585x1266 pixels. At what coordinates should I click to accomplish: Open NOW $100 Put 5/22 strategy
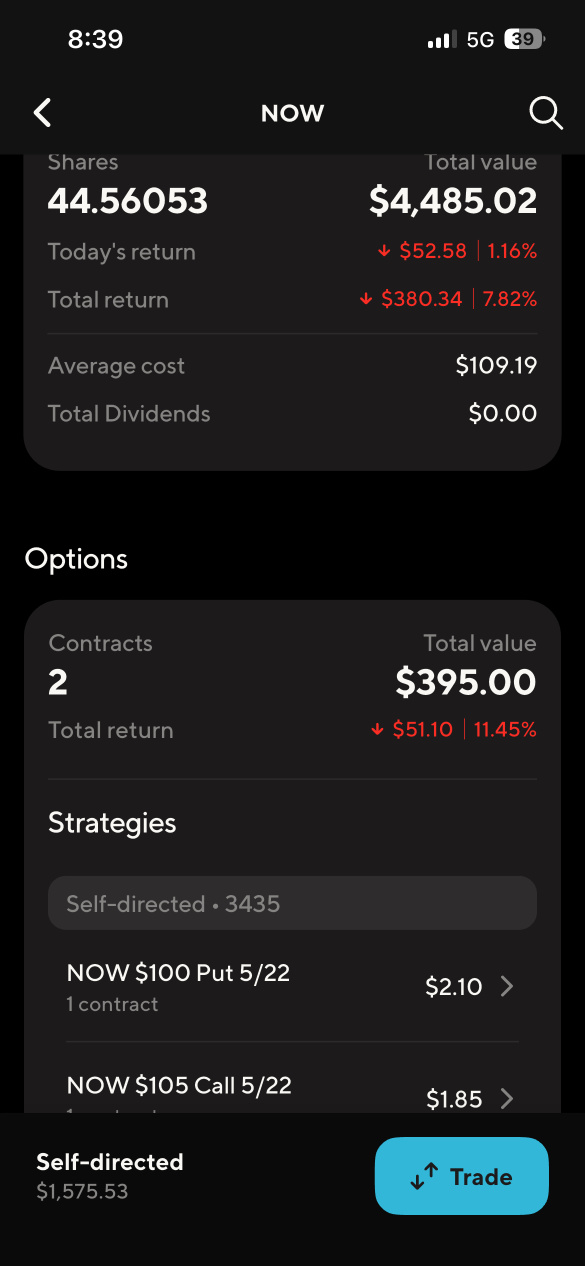[292, 986]
